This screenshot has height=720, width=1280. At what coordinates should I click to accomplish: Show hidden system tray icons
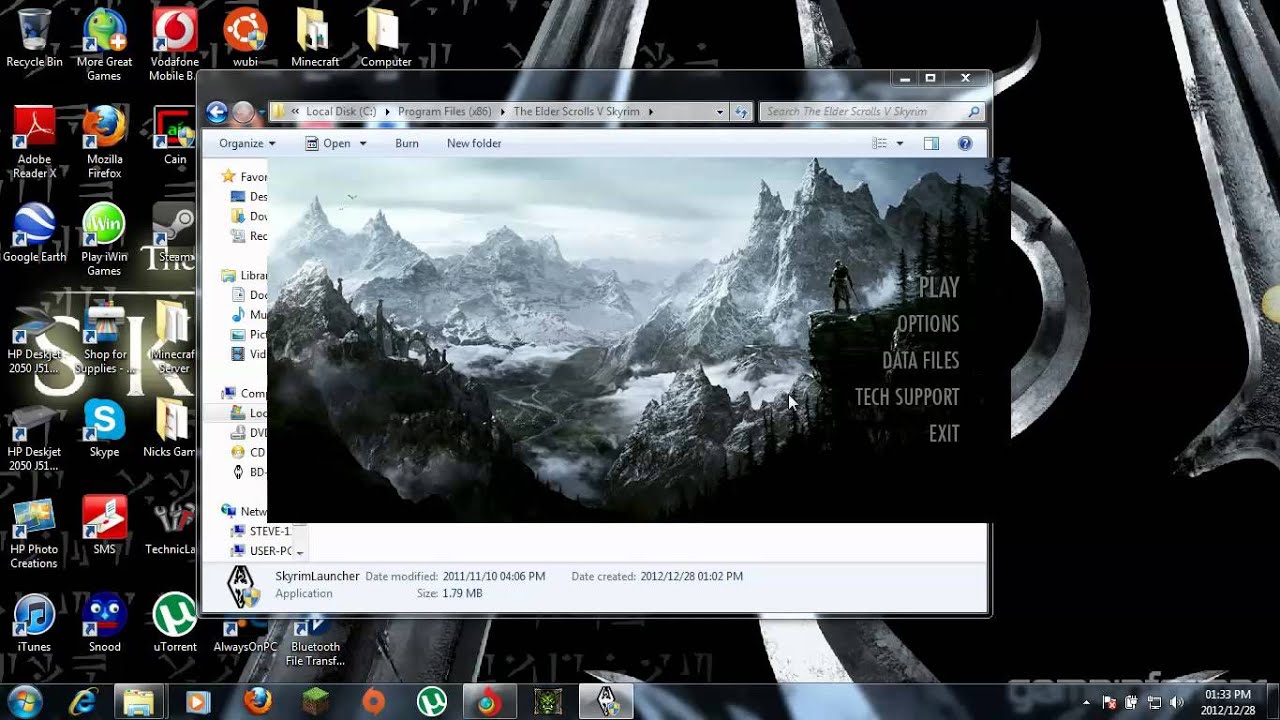coord(1087,703)
